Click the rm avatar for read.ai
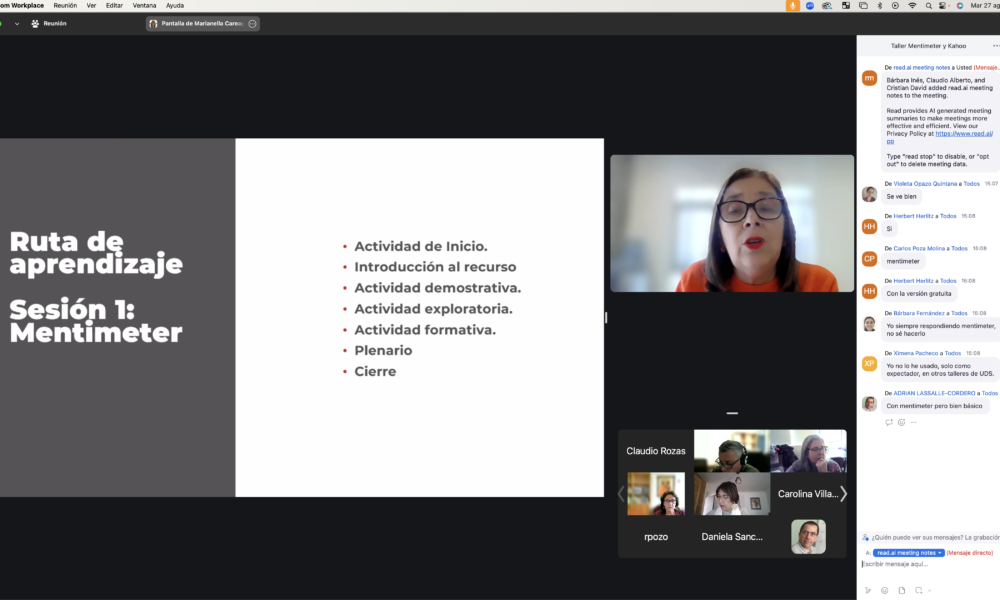Screen dimensions: 1000x600 tap(869, 78)
